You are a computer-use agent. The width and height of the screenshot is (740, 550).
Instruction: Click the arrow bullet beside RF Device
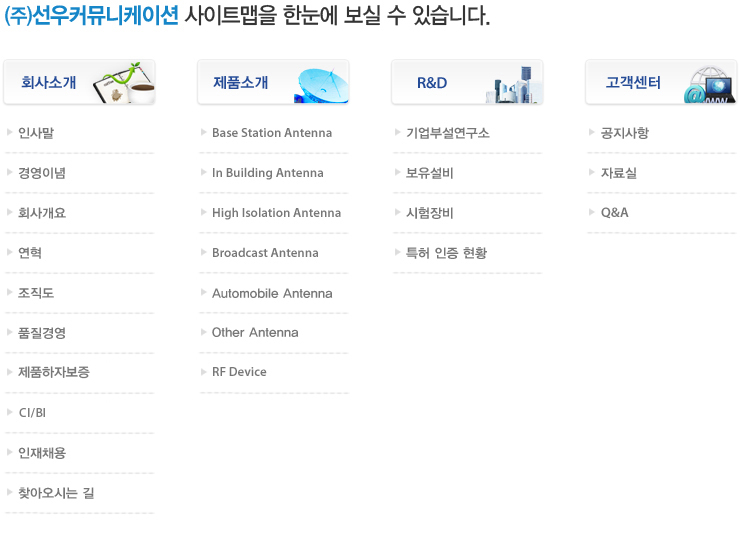tap(203, 372)
